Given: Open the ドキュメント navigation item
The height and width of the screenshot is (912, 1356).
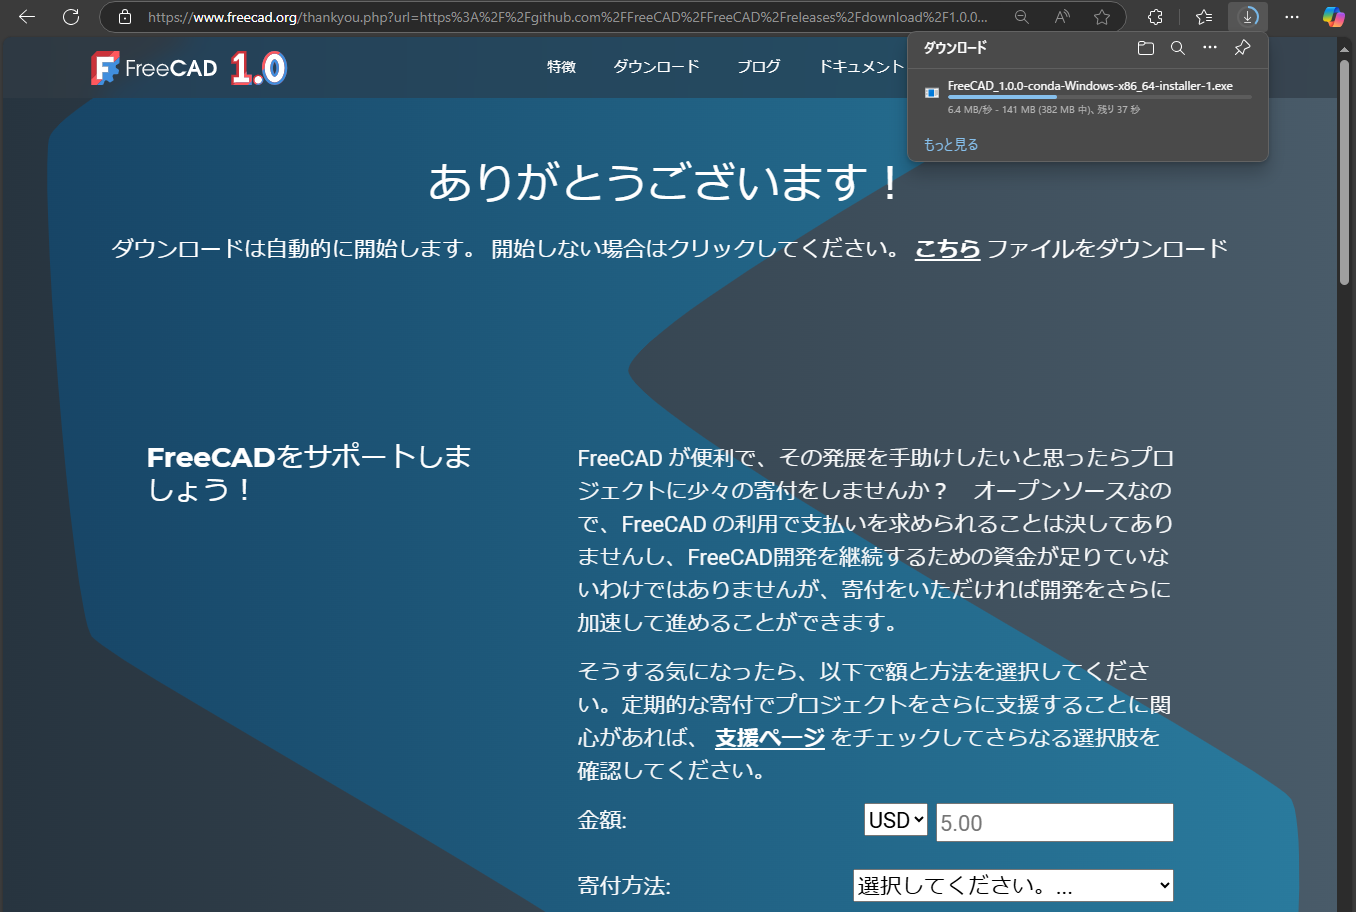Looking at the screenshot, I should [861, 66].
